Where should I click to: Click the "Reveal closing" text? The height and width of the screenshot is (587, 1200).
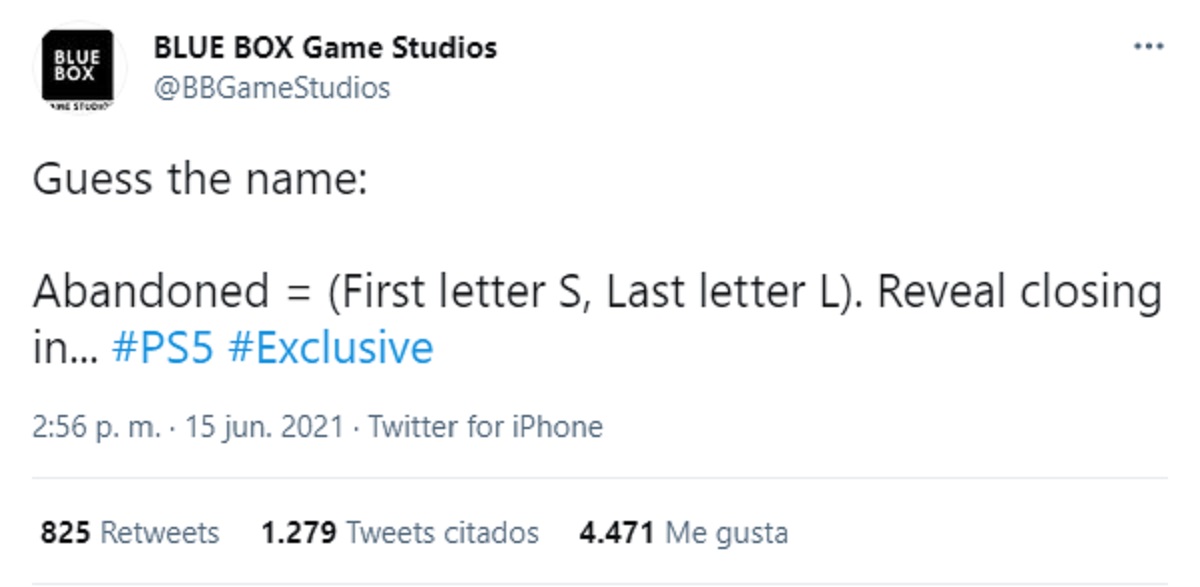click(x=1020, y=292)
